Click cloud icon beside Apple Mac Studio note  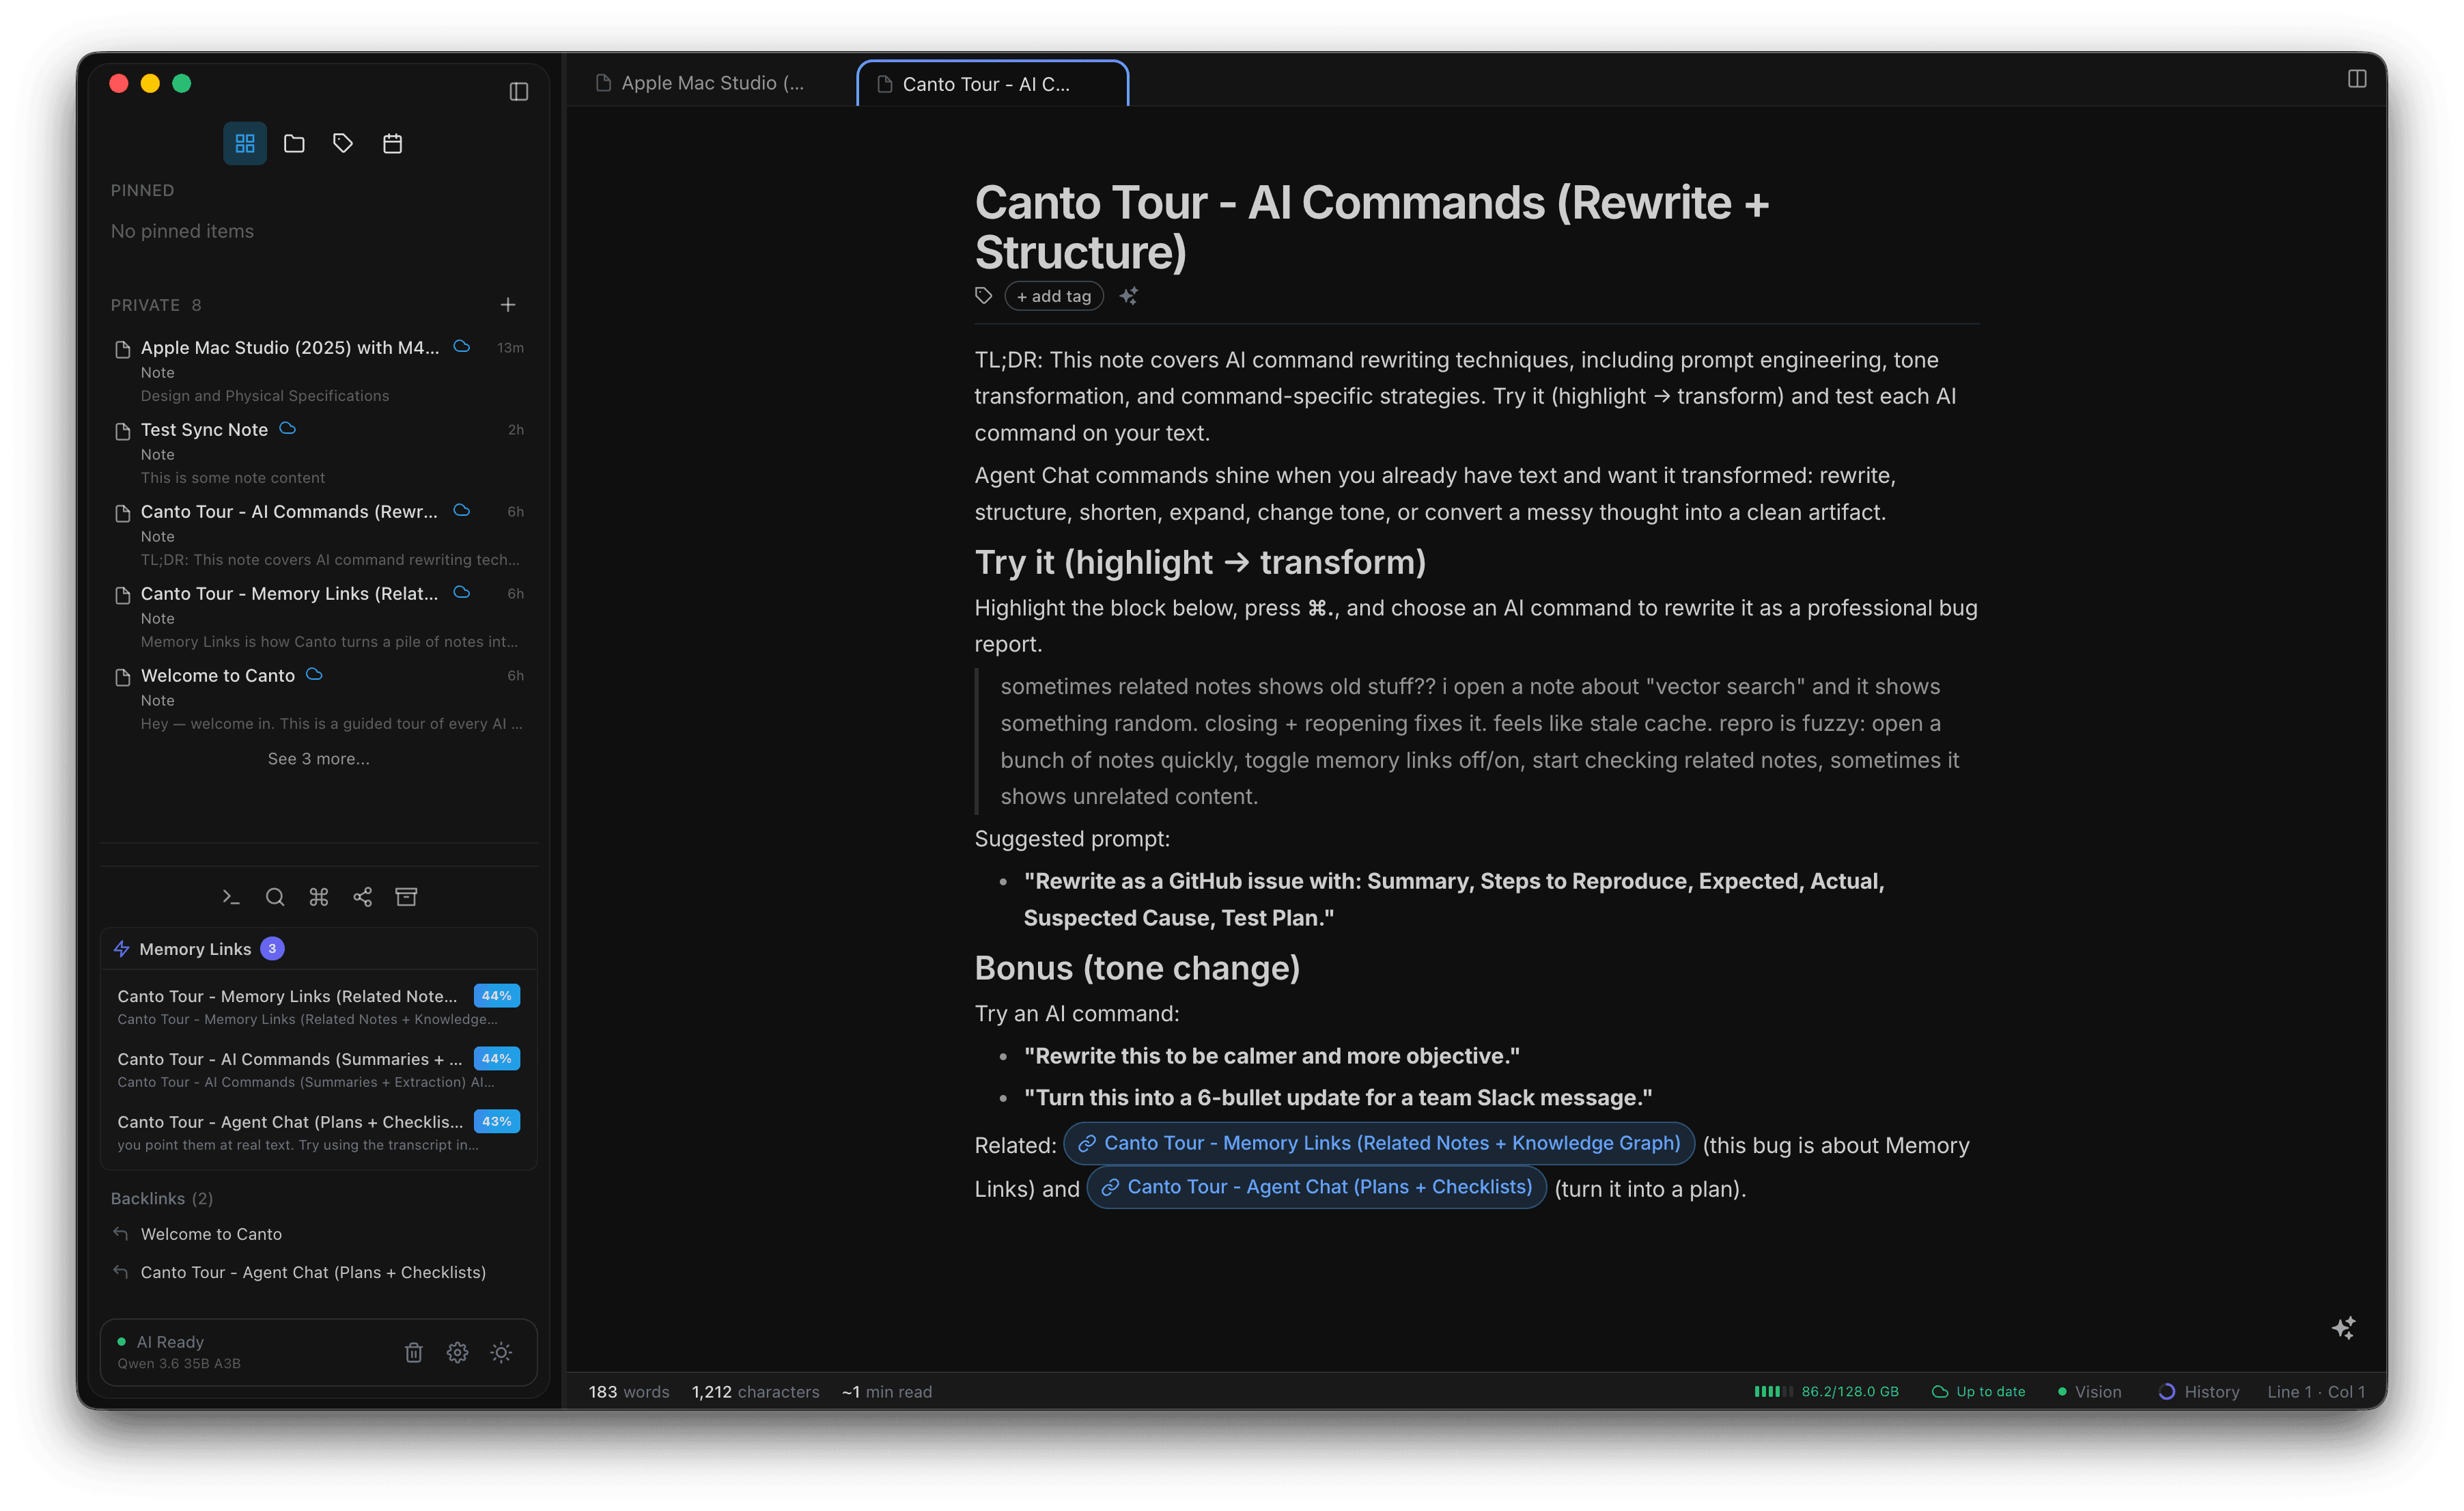(462, 346)
